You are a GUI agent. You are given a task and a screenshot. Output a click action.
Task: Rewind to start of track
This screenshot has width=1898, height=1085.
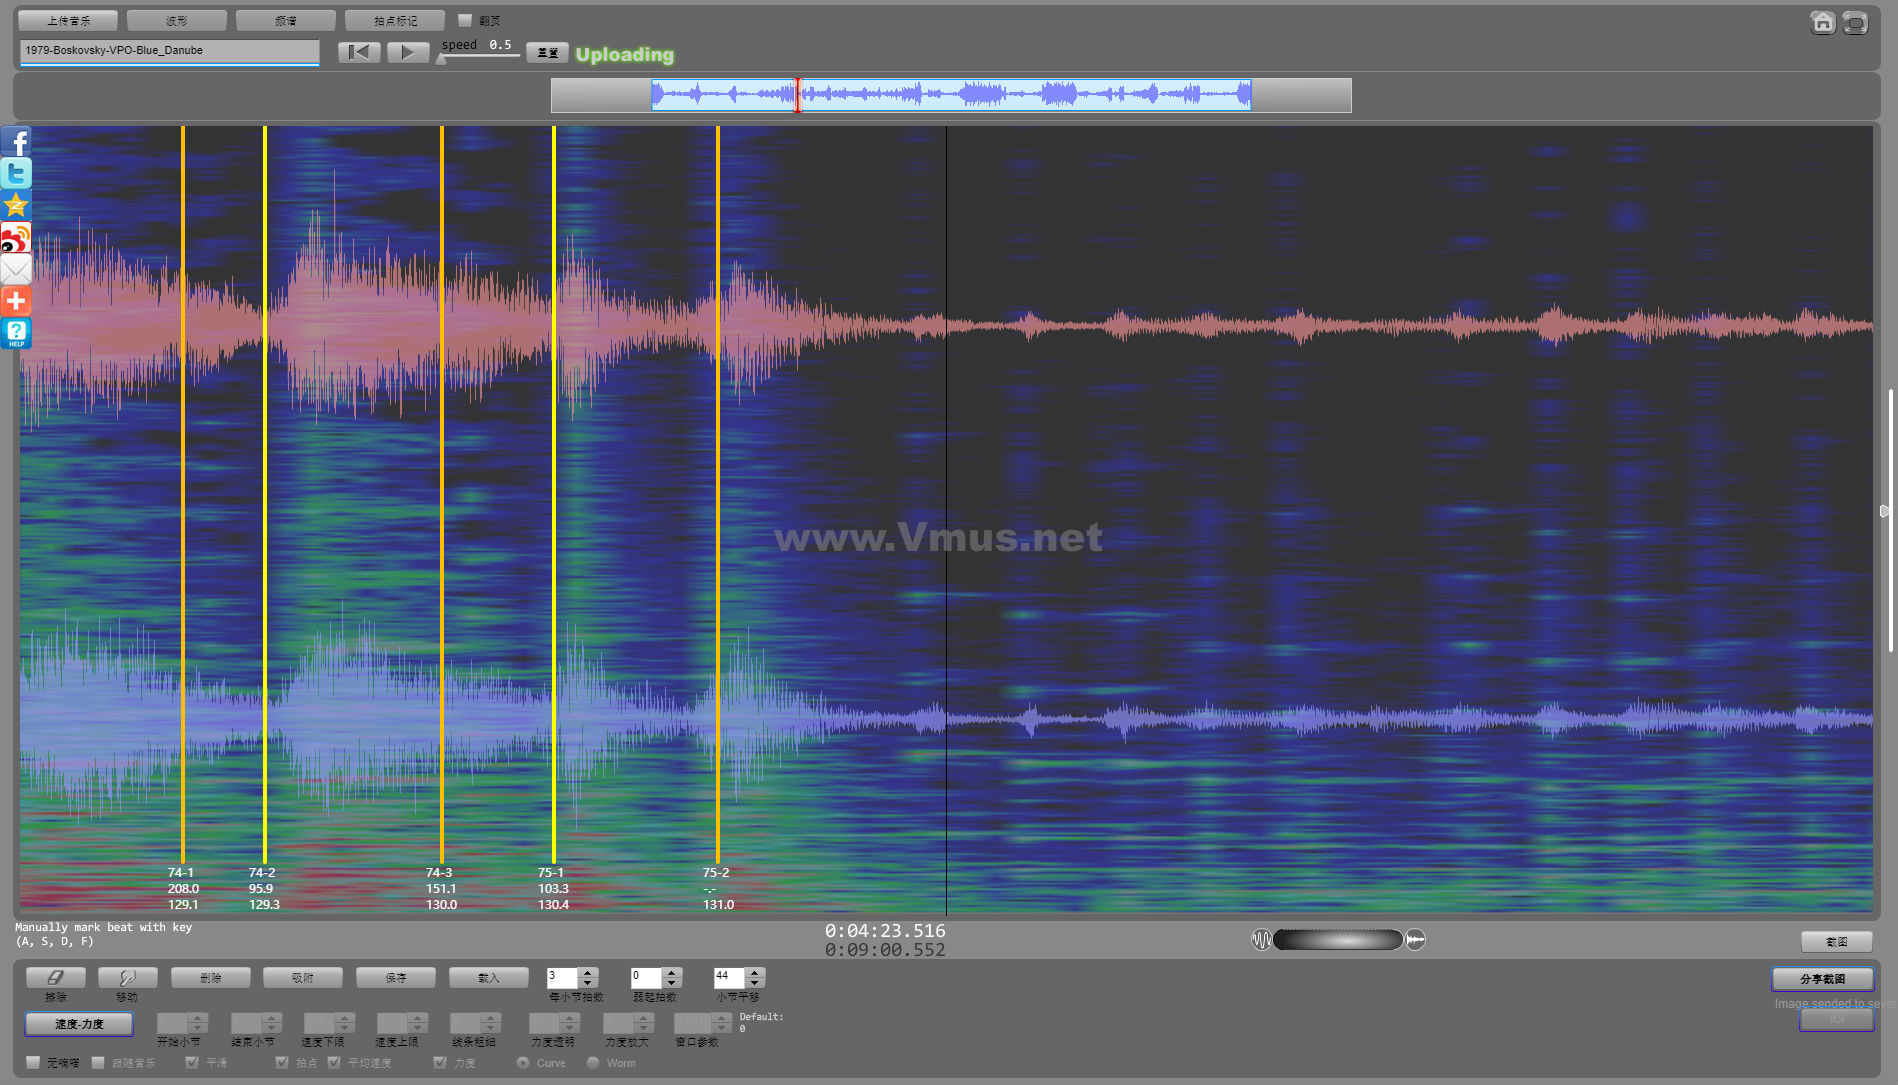(x=359, y=52)
